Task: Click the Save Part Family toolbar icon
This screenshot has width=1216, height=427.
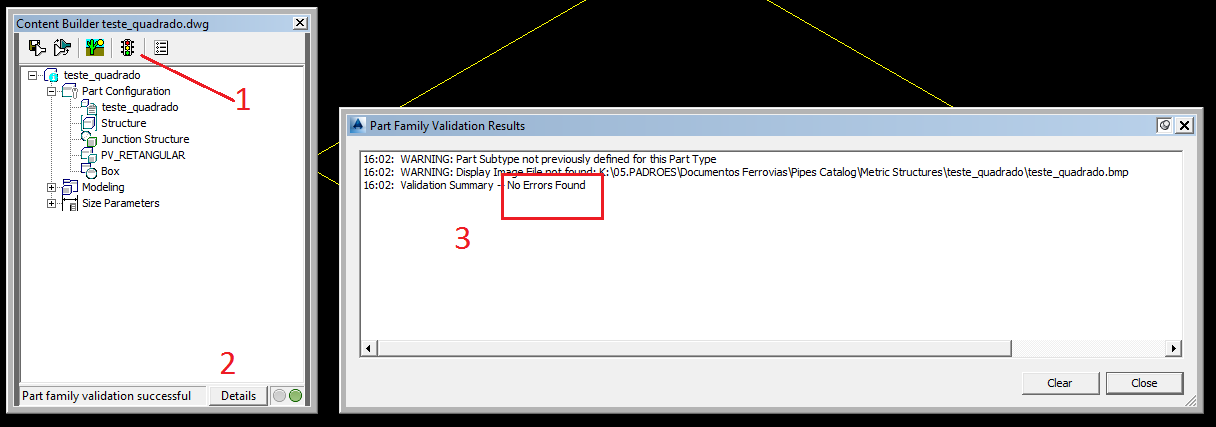Action: tap(37, 47)
